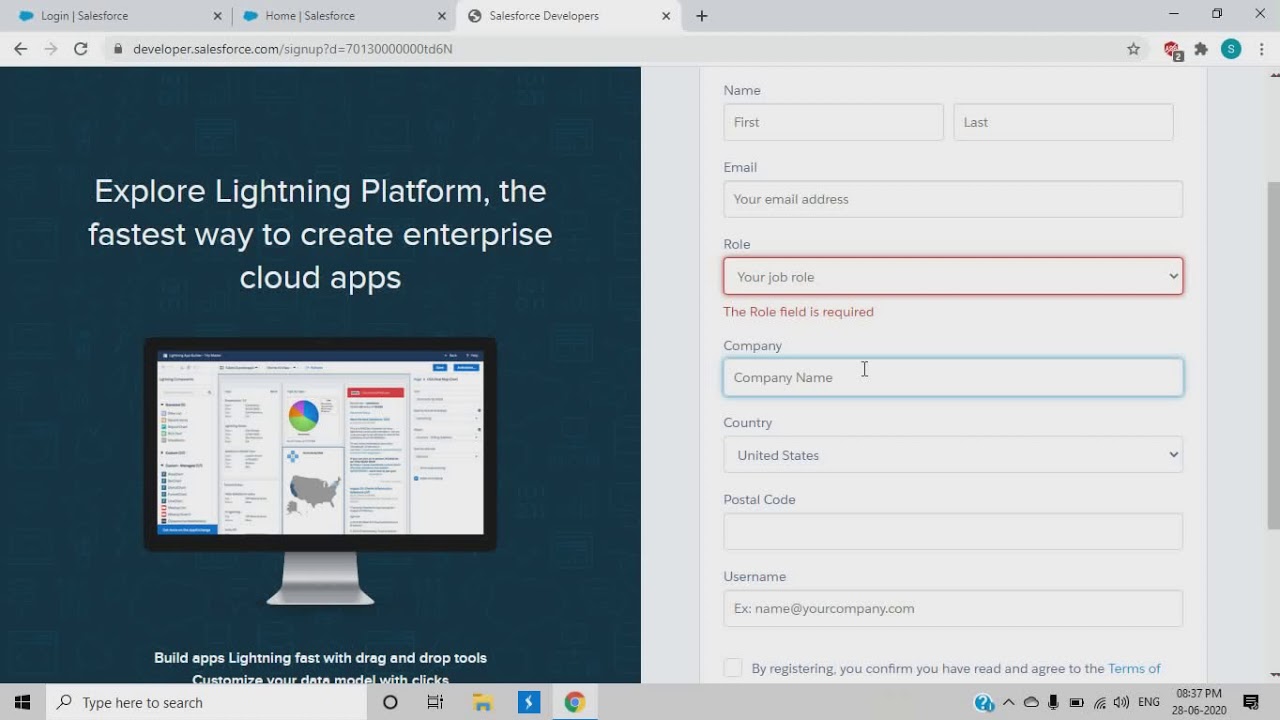Open a new tab with plus icon
Screen dimensions: 1280x720
[702, 16]
